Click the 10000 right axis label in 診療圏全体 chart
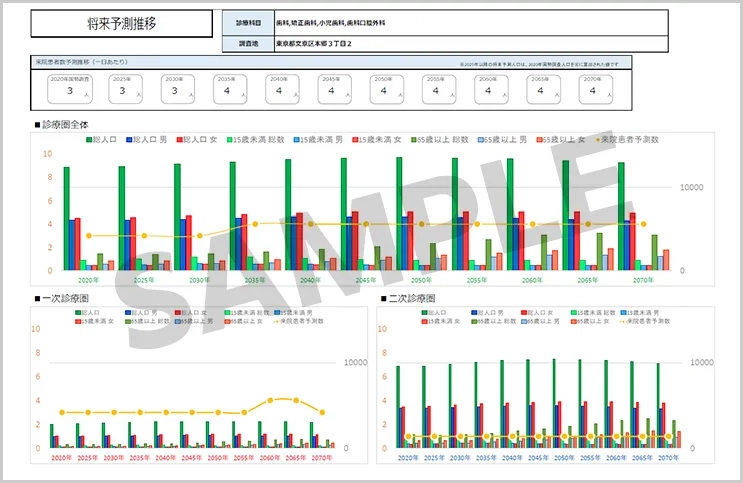 691,187
